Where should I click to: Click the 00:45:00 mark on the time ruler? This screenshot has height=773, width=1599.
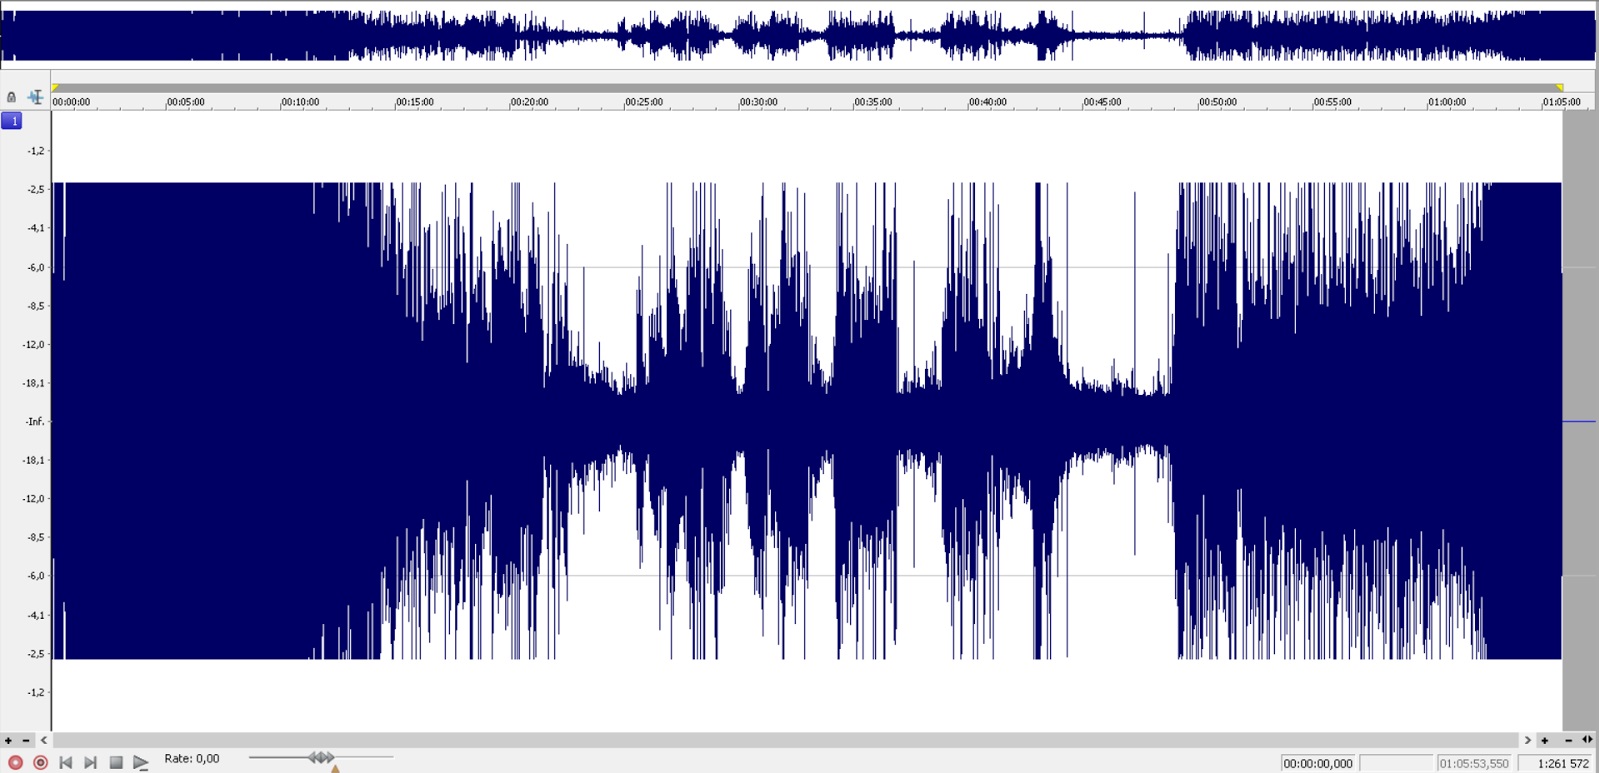click(1103, 102)
